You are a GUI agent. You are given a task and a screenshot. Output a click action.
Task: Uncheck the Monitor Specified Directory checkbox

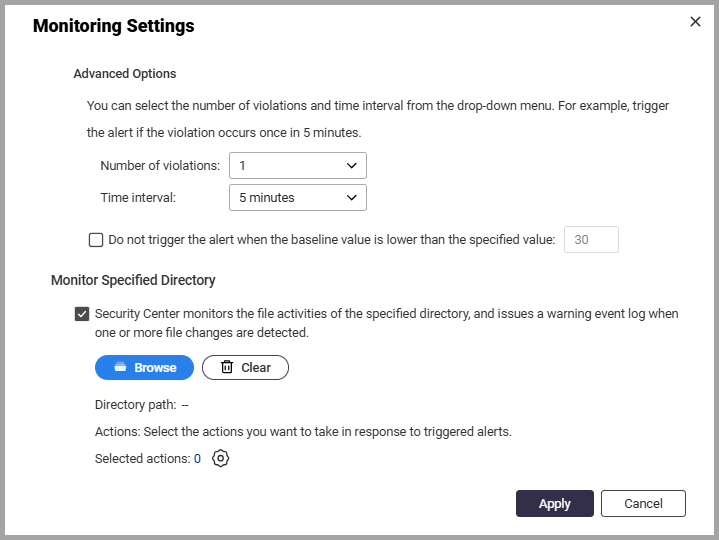[x=82, y=314]
